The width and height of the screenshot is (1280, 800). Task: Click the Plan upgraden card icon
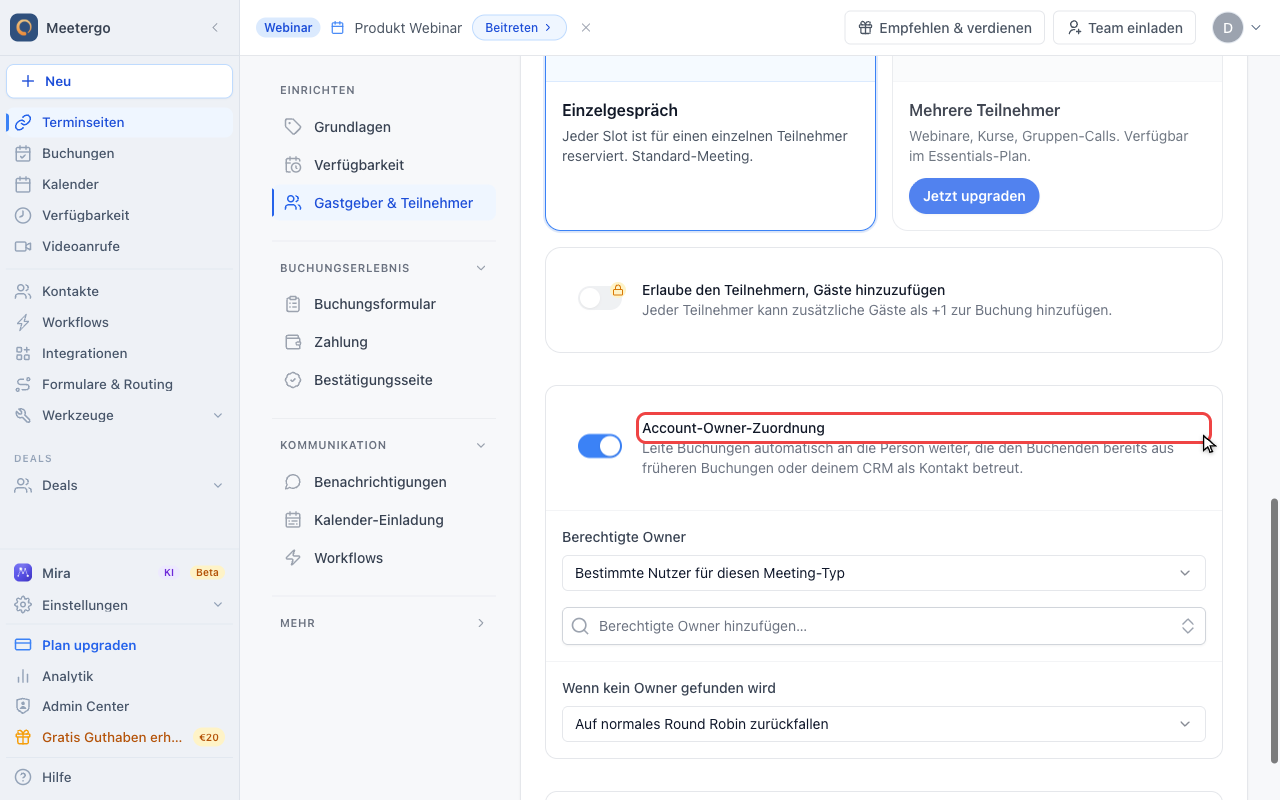(x=23, y=645)
